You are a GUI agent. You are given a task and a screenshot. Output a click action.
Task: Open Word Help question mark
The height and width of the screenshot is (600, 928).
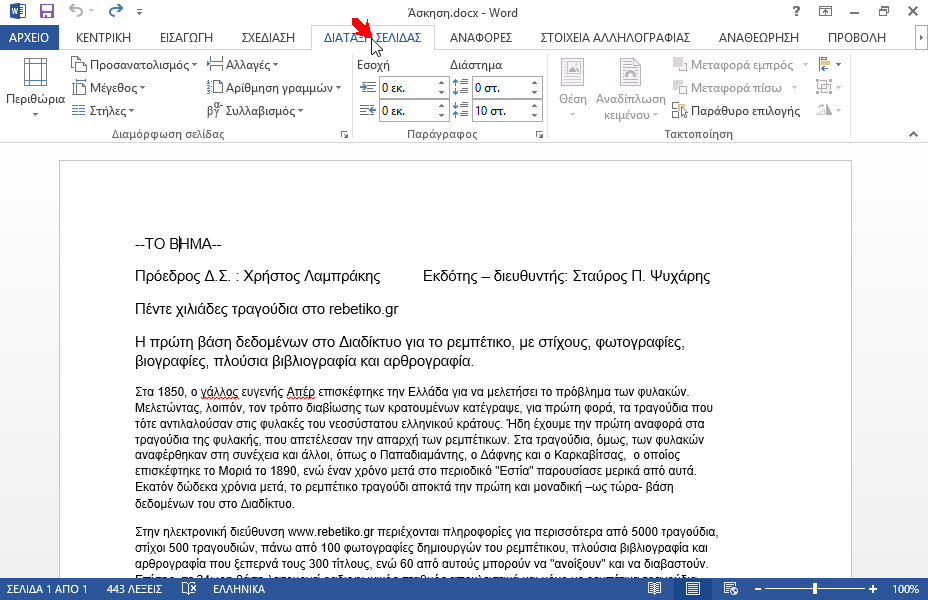point(797,11)
